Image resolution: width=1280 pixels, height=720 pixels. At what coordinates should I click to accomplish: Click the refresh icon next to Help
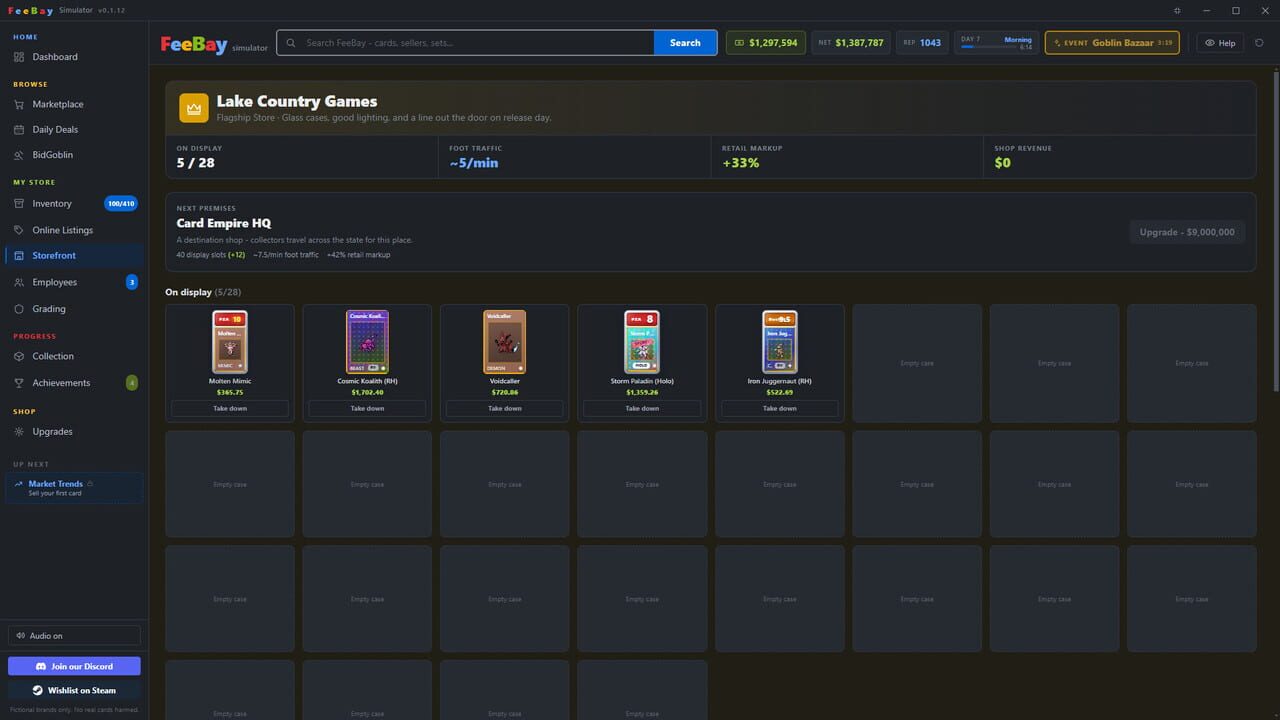point(1259,43)
